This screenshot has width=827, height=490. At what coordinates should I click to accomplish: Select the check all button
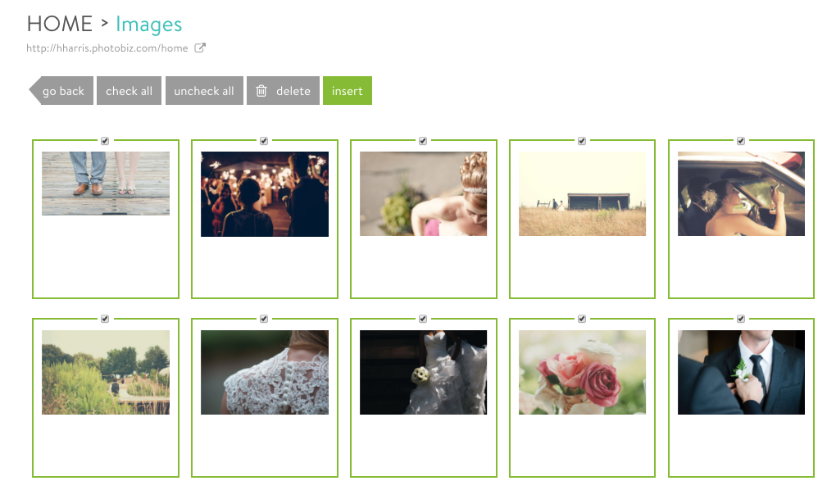129,91
